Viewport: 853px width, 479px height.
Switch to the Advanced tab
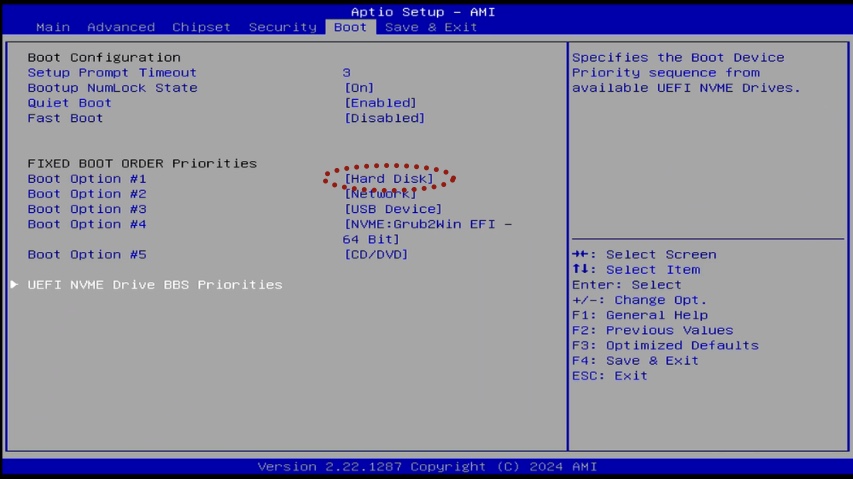pos(121,27)
